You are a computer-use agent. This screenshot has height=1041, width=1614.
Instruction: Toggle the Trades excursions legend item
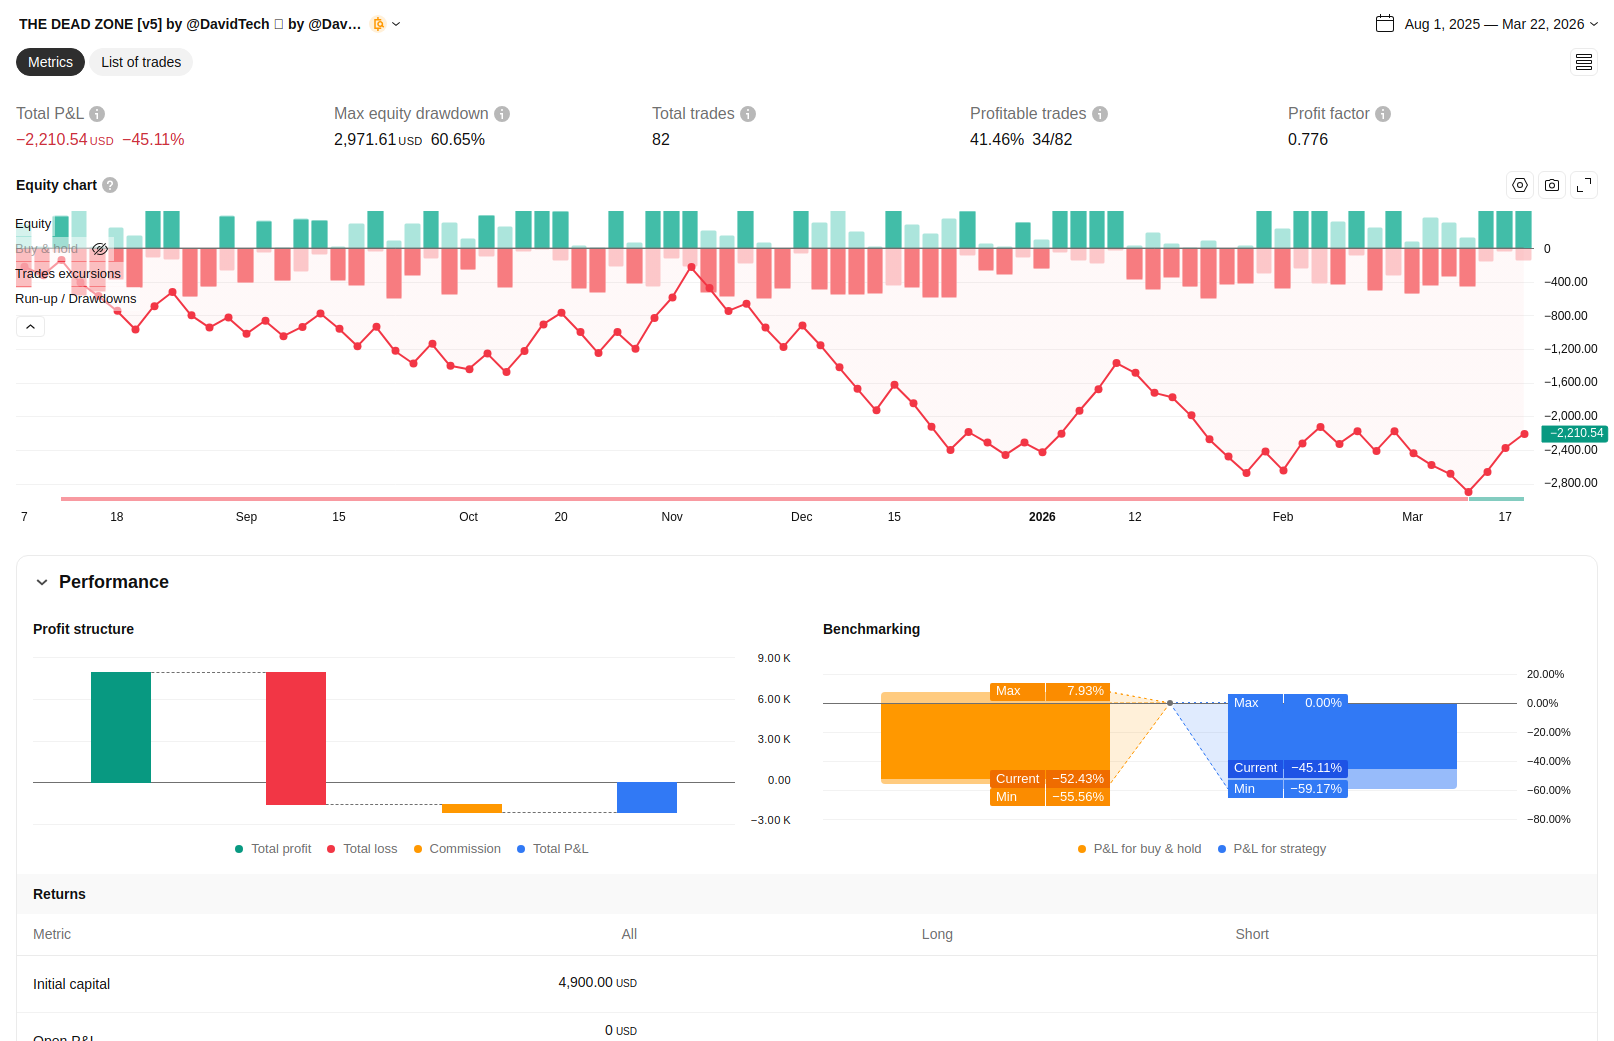coord(68,274)
